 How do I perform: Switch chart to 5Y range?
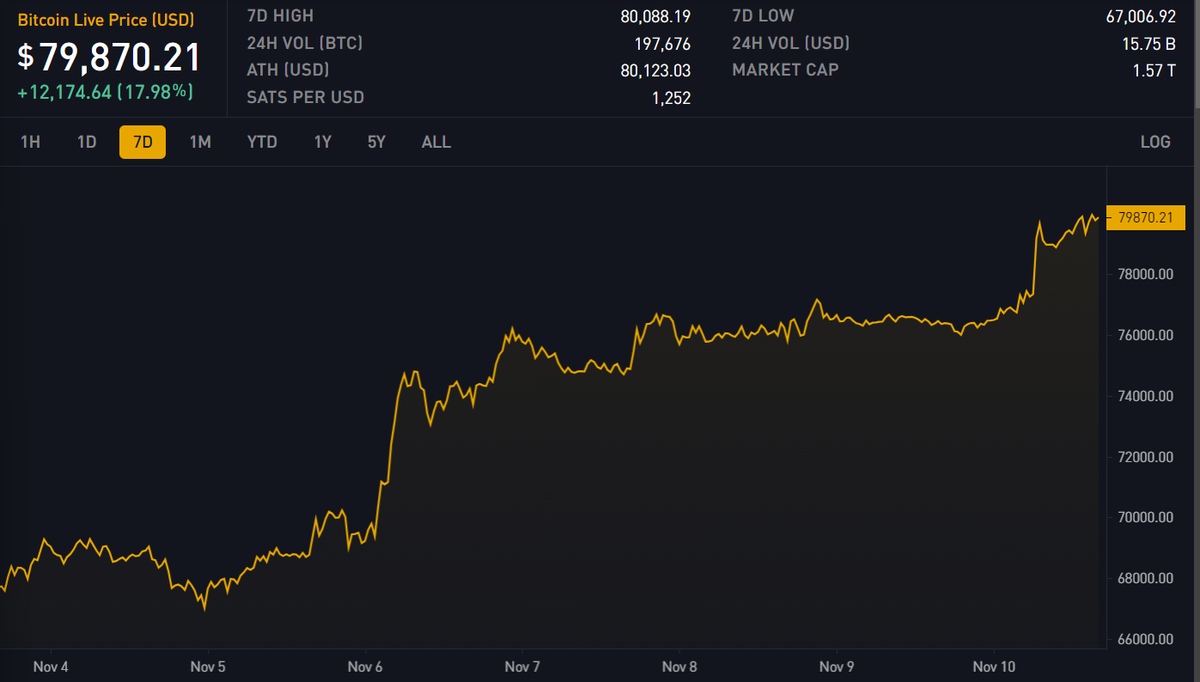tap(376, 142)
